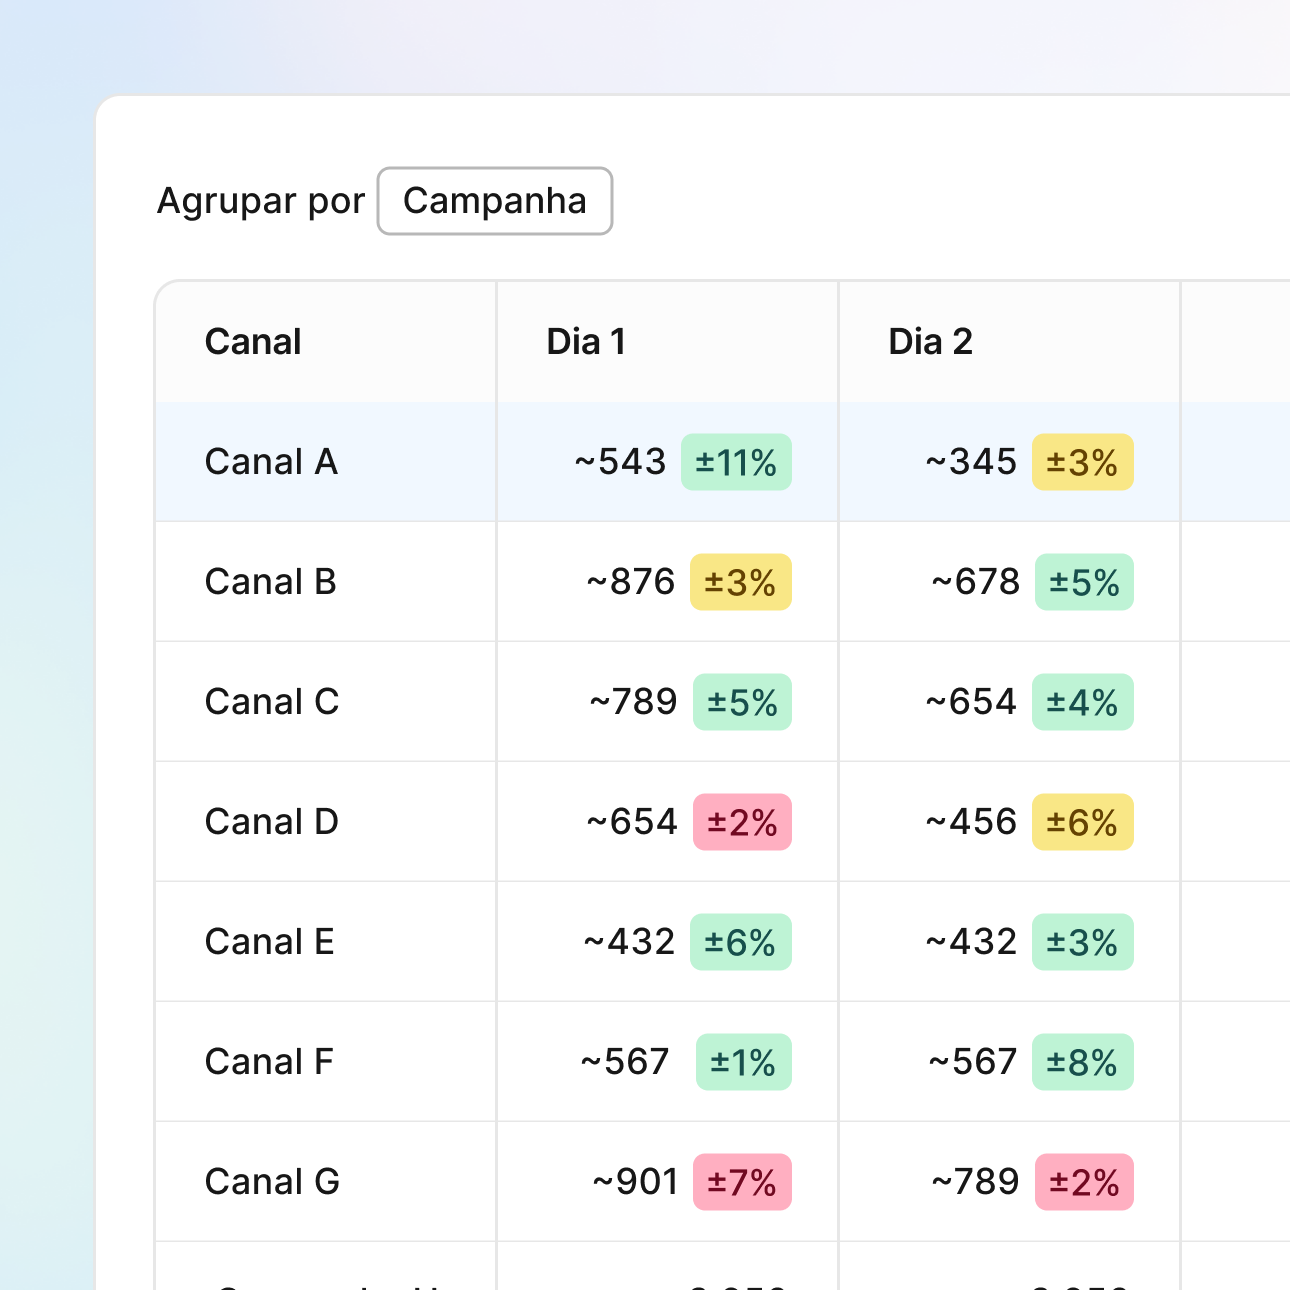The width and height of the screenshot is (1290, 1290).
Task: Click the ±11% badge for Canal A
Action: coord(736,462)
